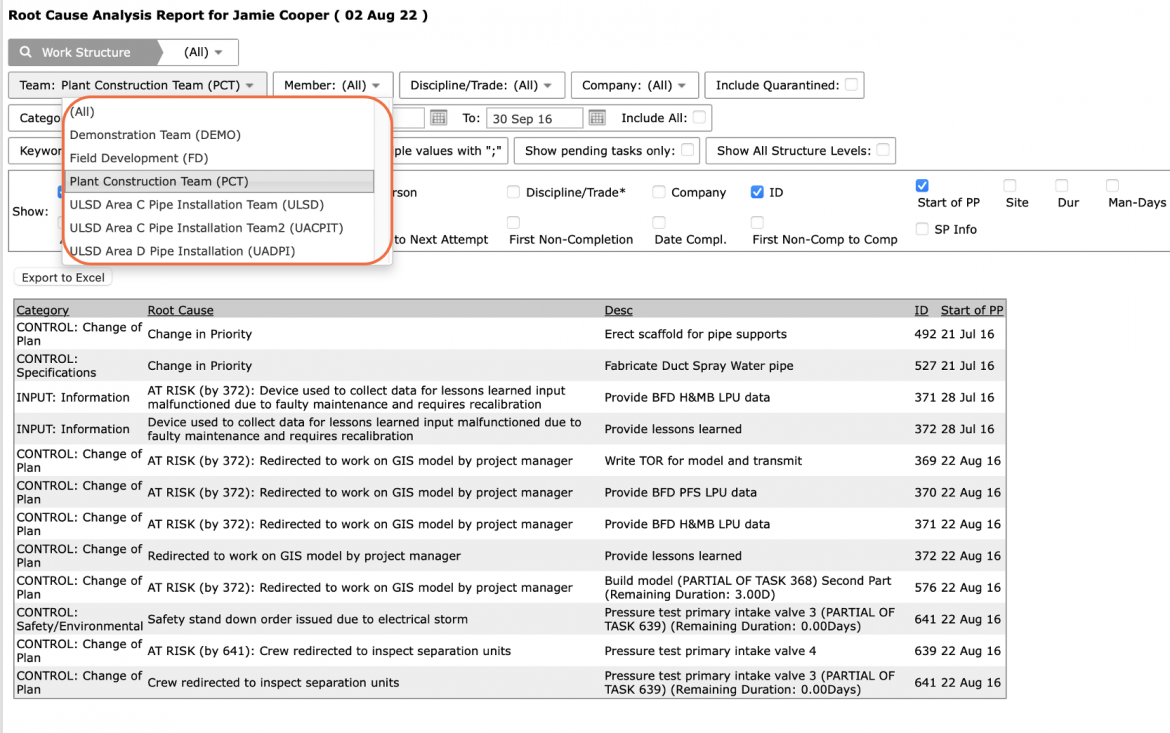Sort table by Root Cause header

pos(180,310)
